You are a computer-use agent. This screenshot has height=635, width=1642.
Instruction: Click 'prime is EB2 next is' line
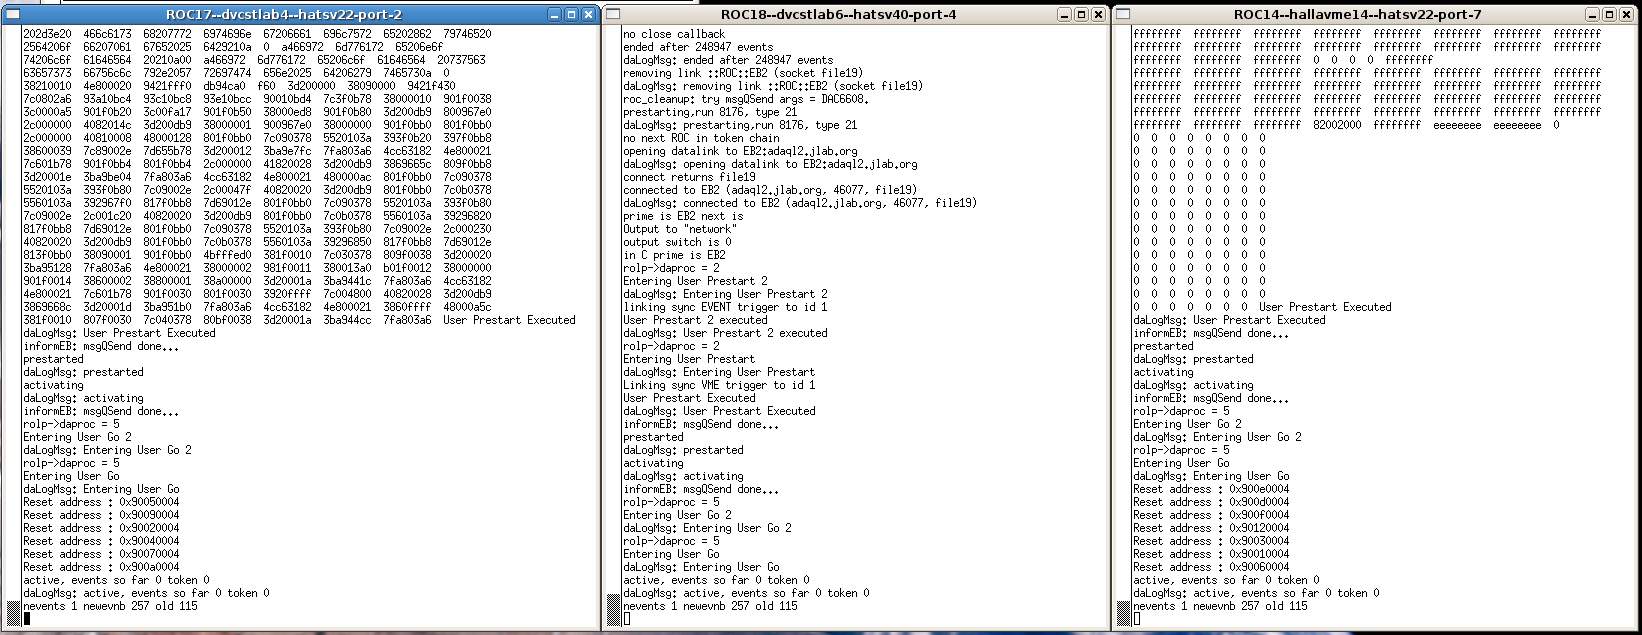[683, 216]
